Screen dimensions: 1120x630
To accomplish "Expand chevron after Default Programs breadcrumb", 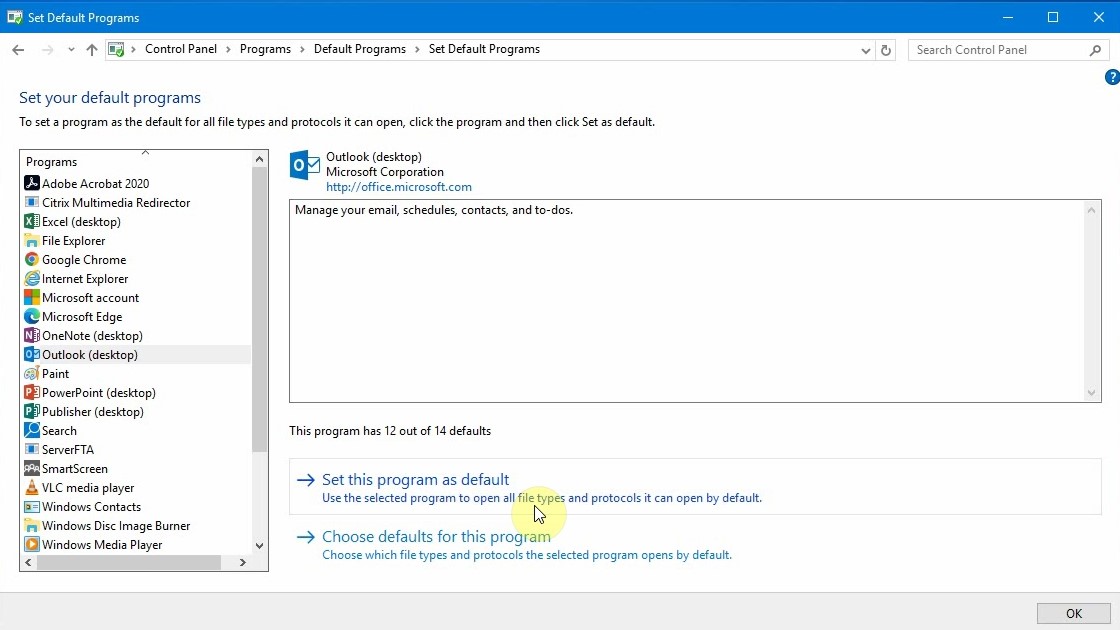I will click(x=417, y=49).
